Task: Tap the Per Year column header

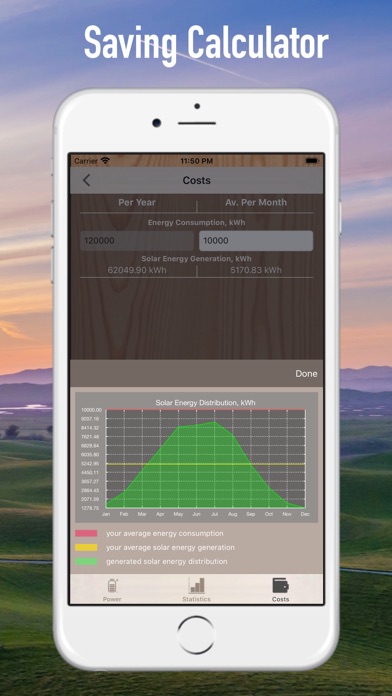Action: 137,202
